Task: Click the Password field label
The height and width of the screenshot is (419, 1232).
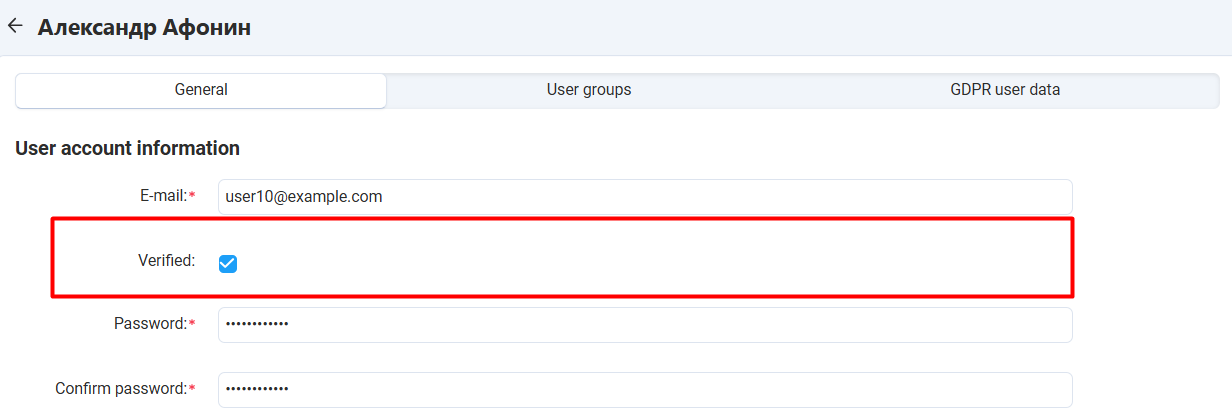Action: pos(150,324)
